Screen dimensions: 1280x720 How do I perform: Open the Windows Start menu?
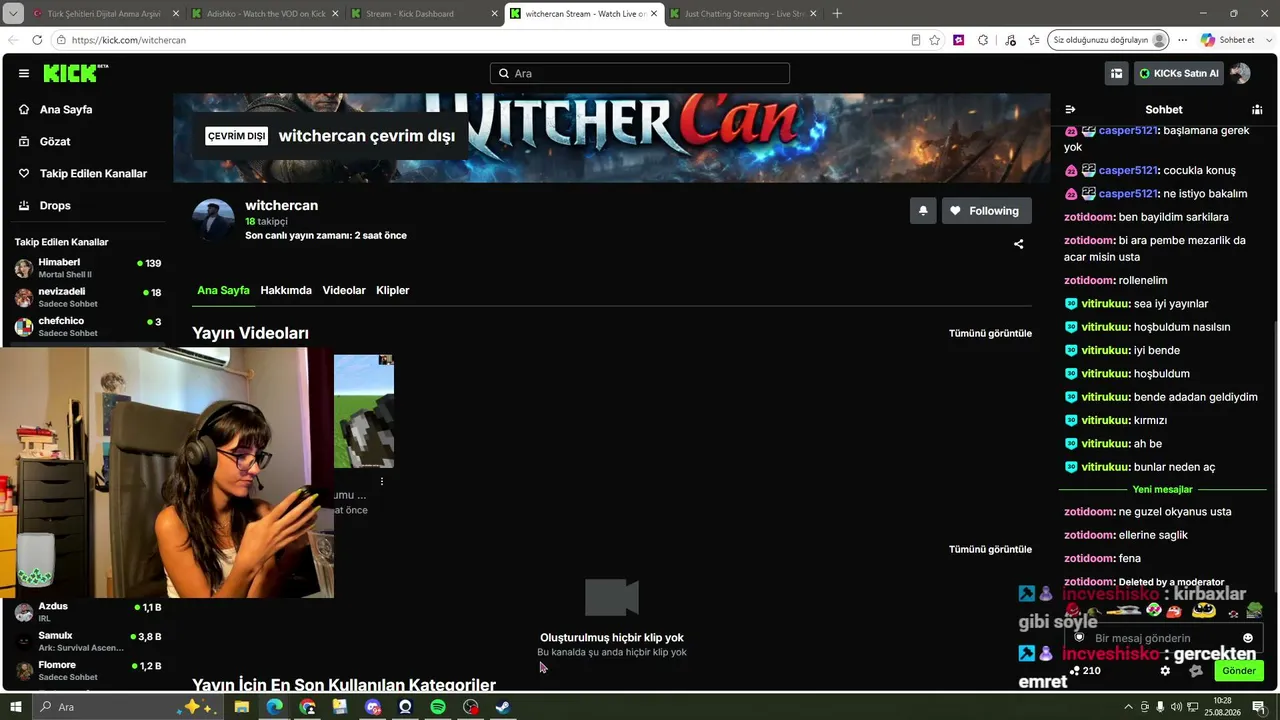(x=16, y=707)
